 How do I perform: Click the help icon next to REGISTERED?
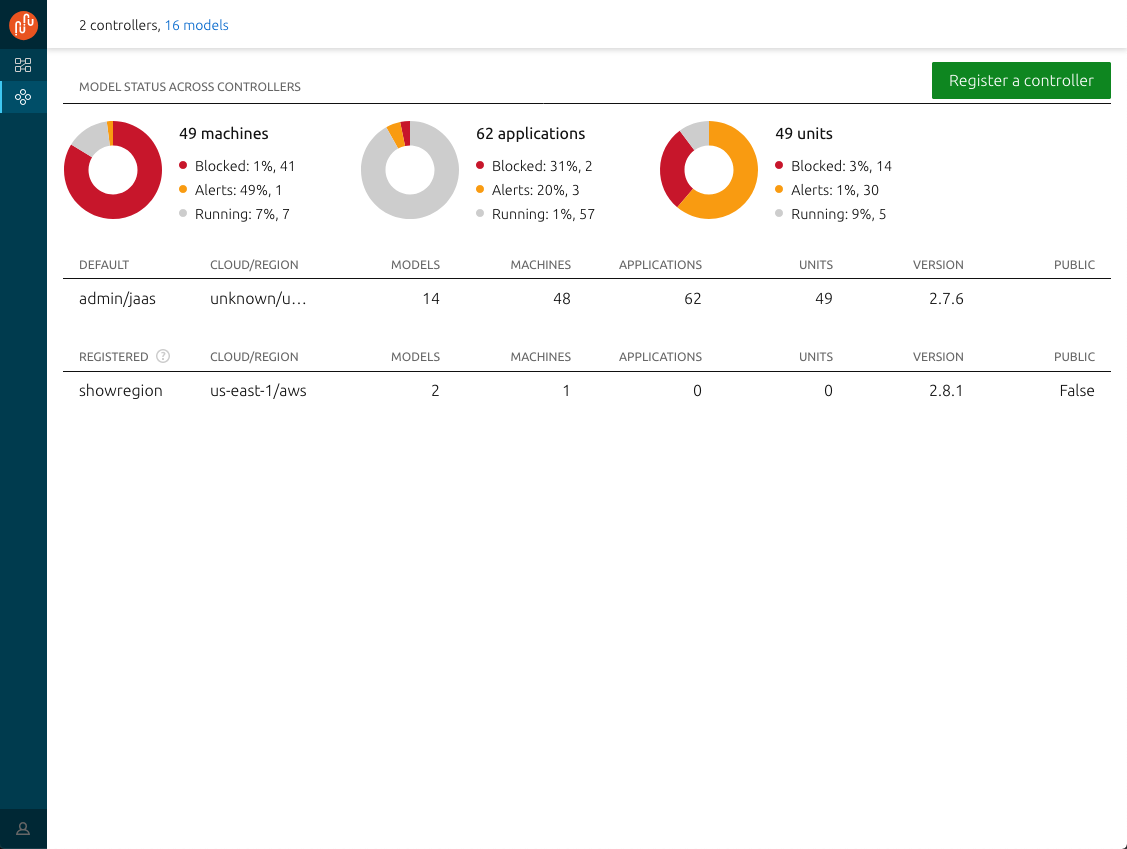coord(163,356)
